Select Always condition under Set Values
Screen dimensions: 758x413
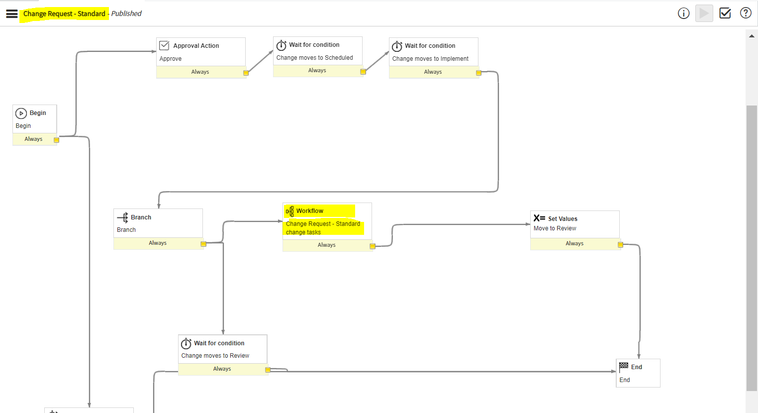[574, 243]
